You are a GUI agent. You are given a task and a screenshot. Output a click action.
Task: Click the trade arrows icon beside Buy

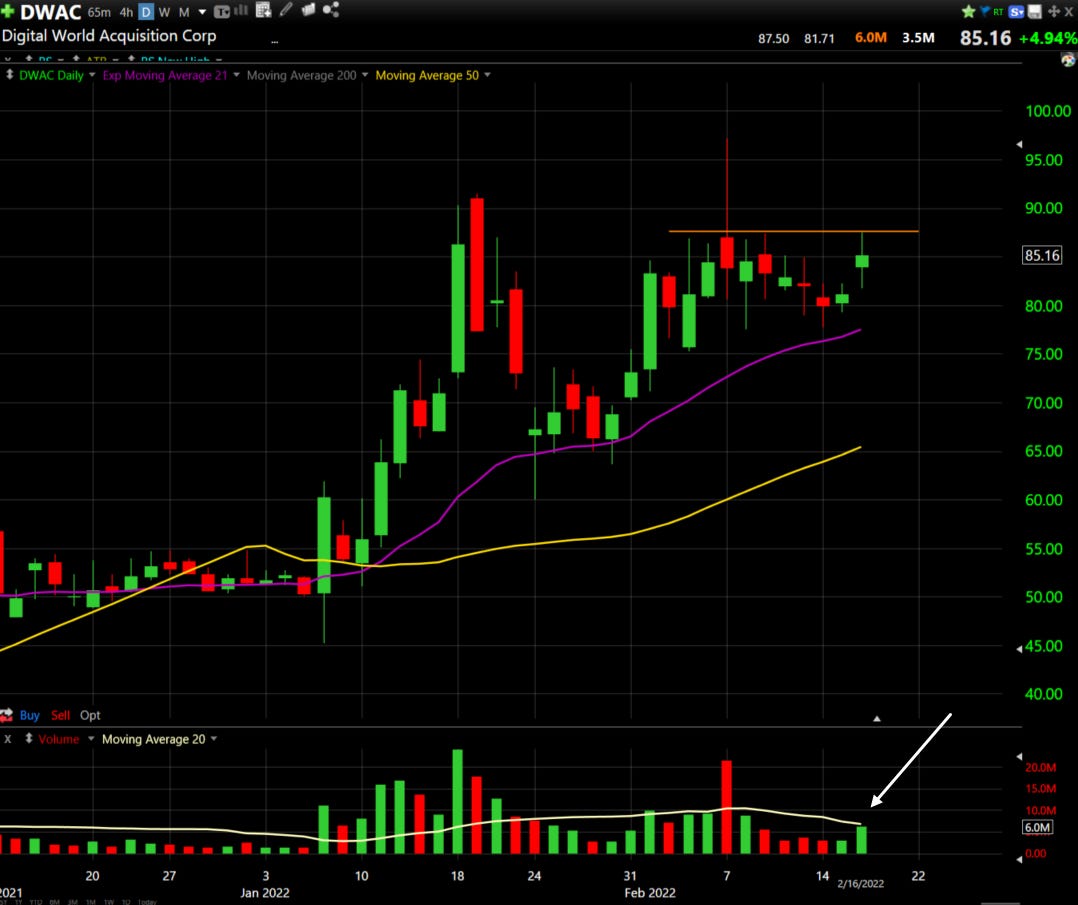click(x=7, y=715)
